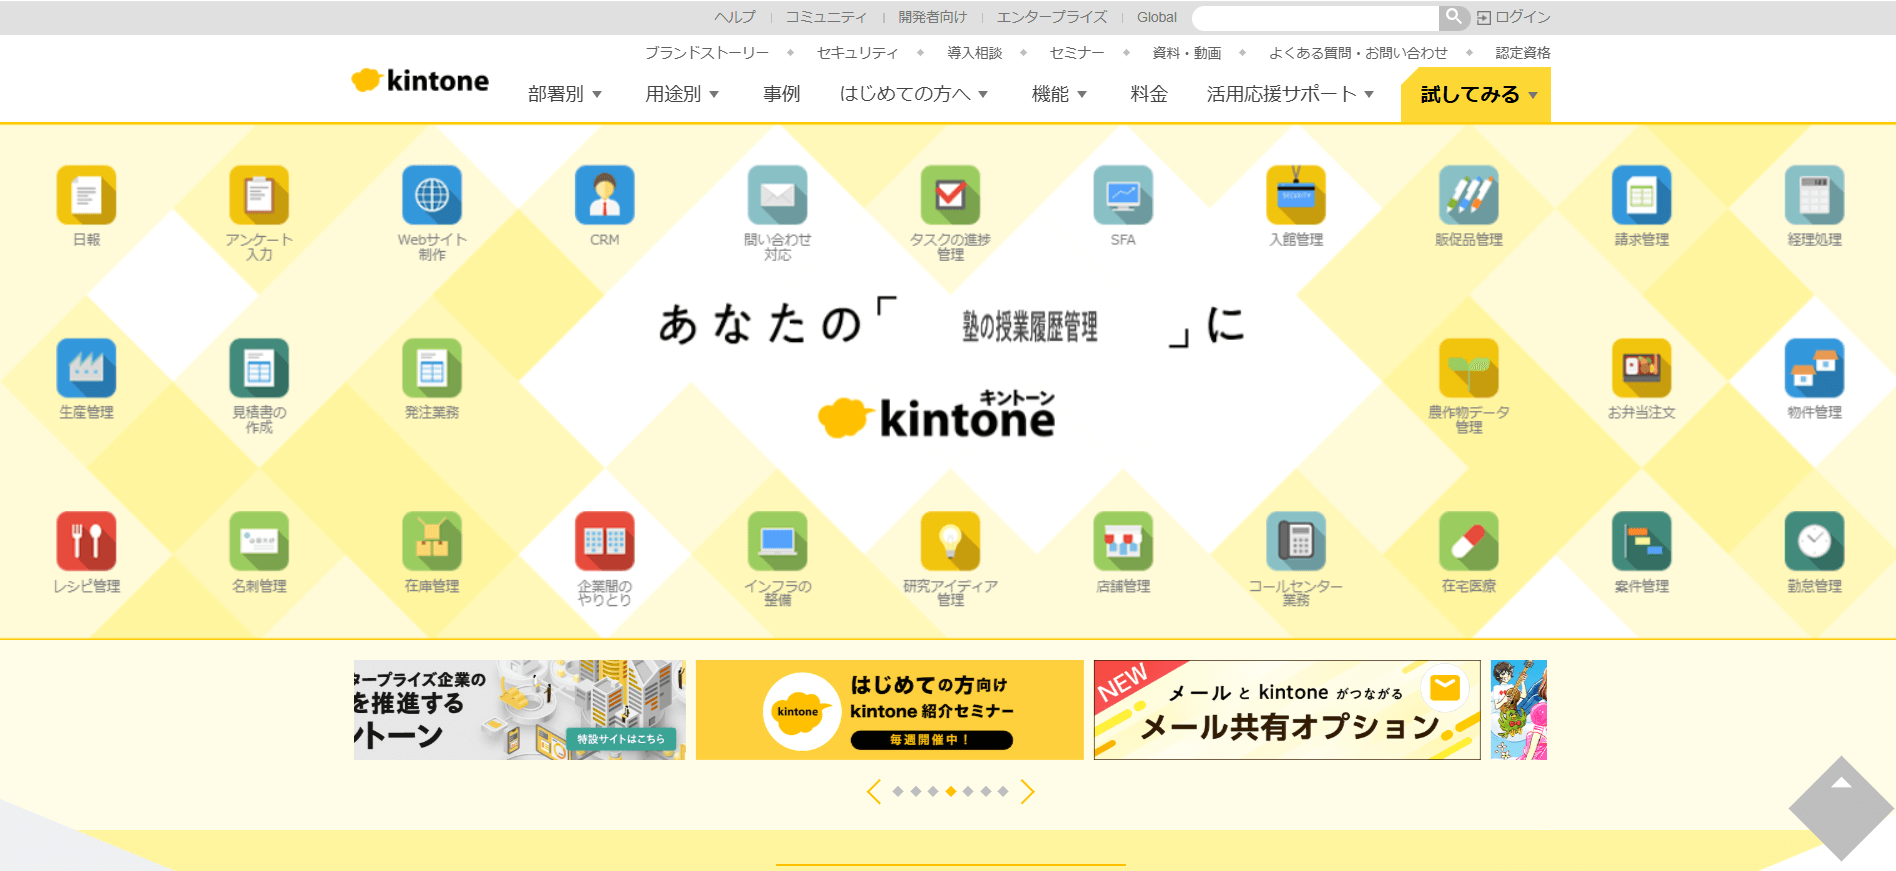Click the kintone logo in header
Image resolution: width=1896 pixels, height=871 pixels.
[420, 80]
